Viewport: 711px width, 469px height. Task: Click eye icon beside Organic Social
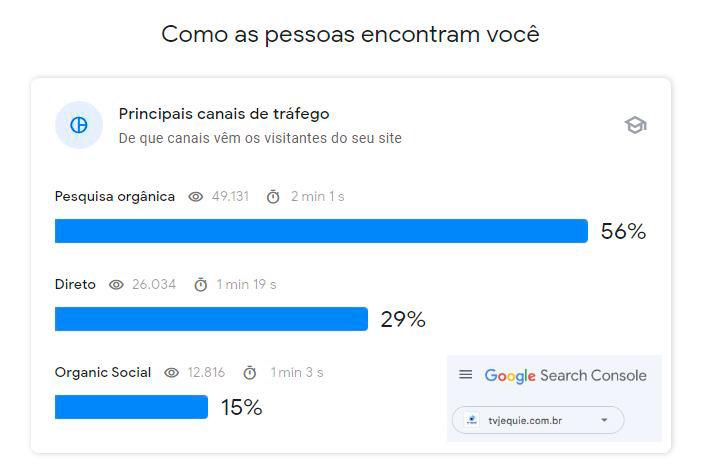click(171, 373)
